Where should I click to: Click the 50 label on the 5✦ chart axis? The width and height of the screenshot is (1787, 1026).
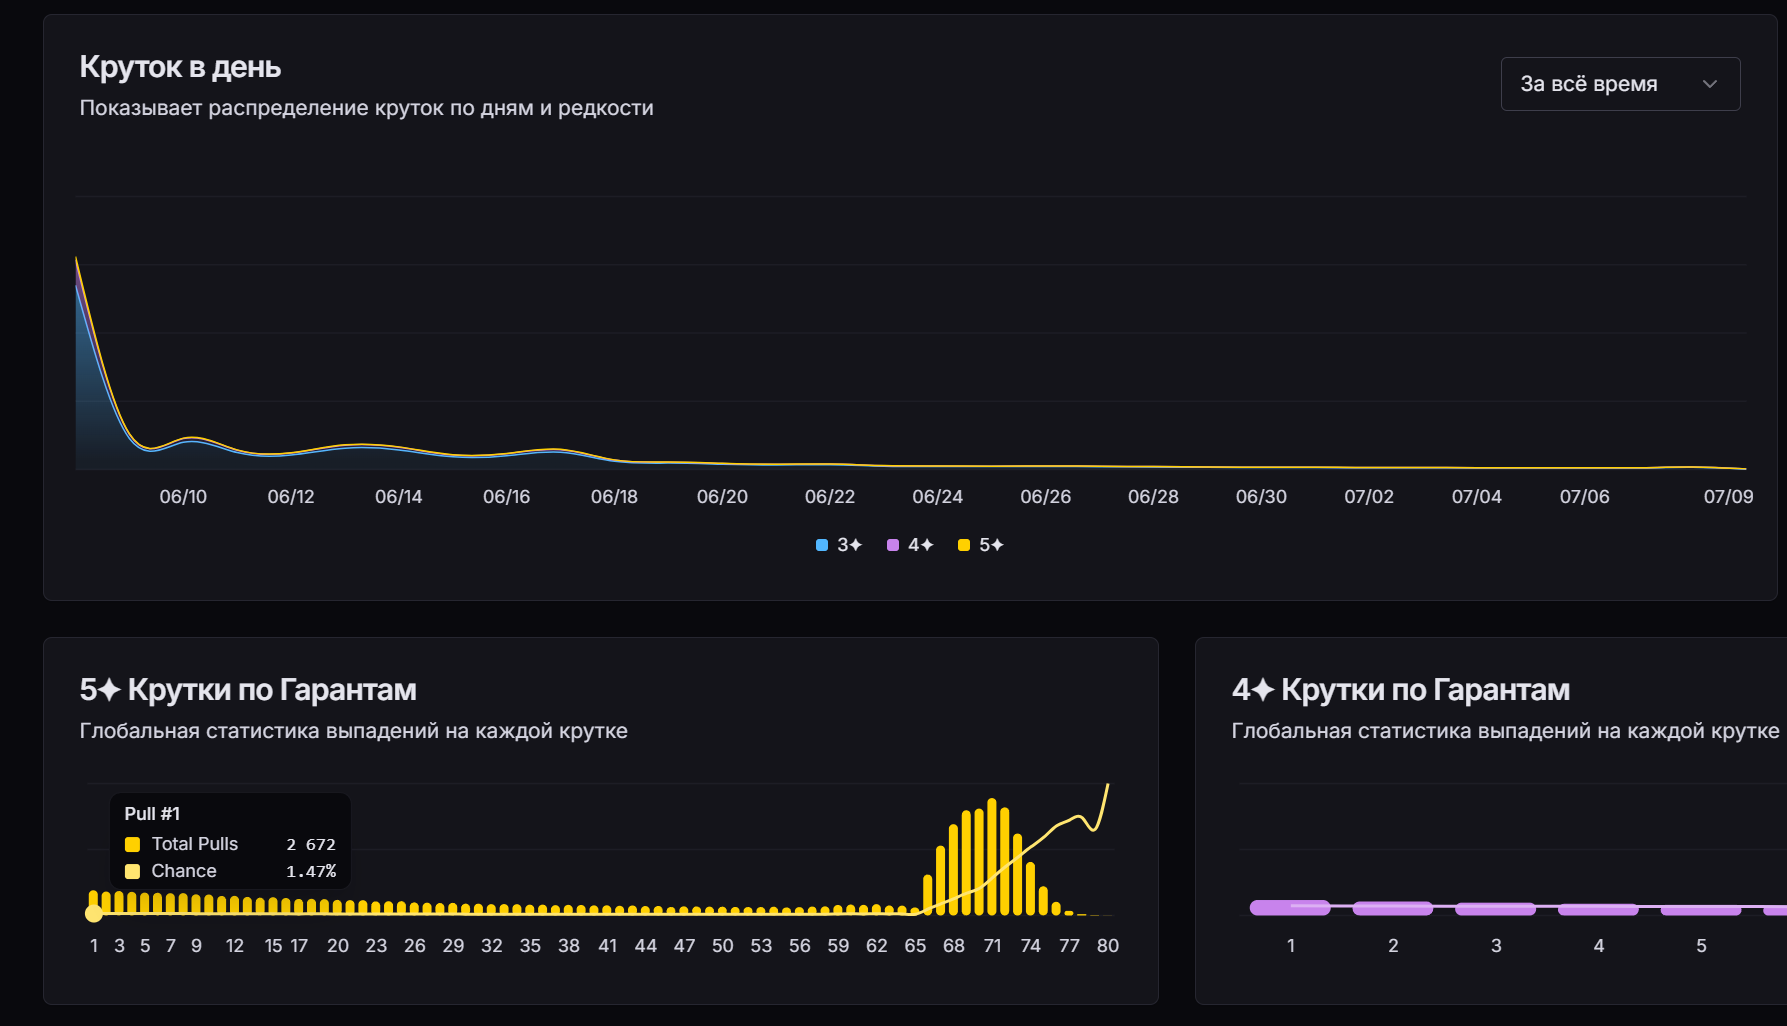pyautogui.click(x=723, y=946)
